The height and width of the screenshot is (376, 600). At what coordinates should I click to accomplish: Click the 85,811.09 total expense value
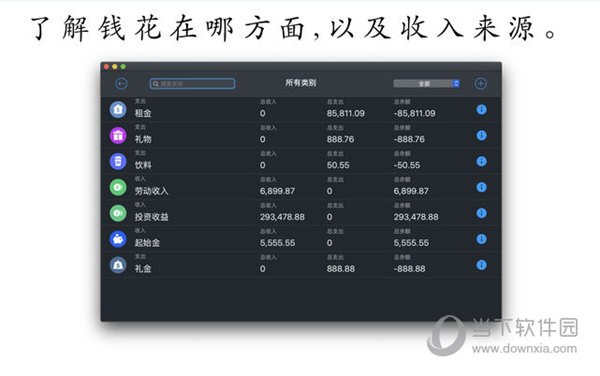click(x=346, y=114)
